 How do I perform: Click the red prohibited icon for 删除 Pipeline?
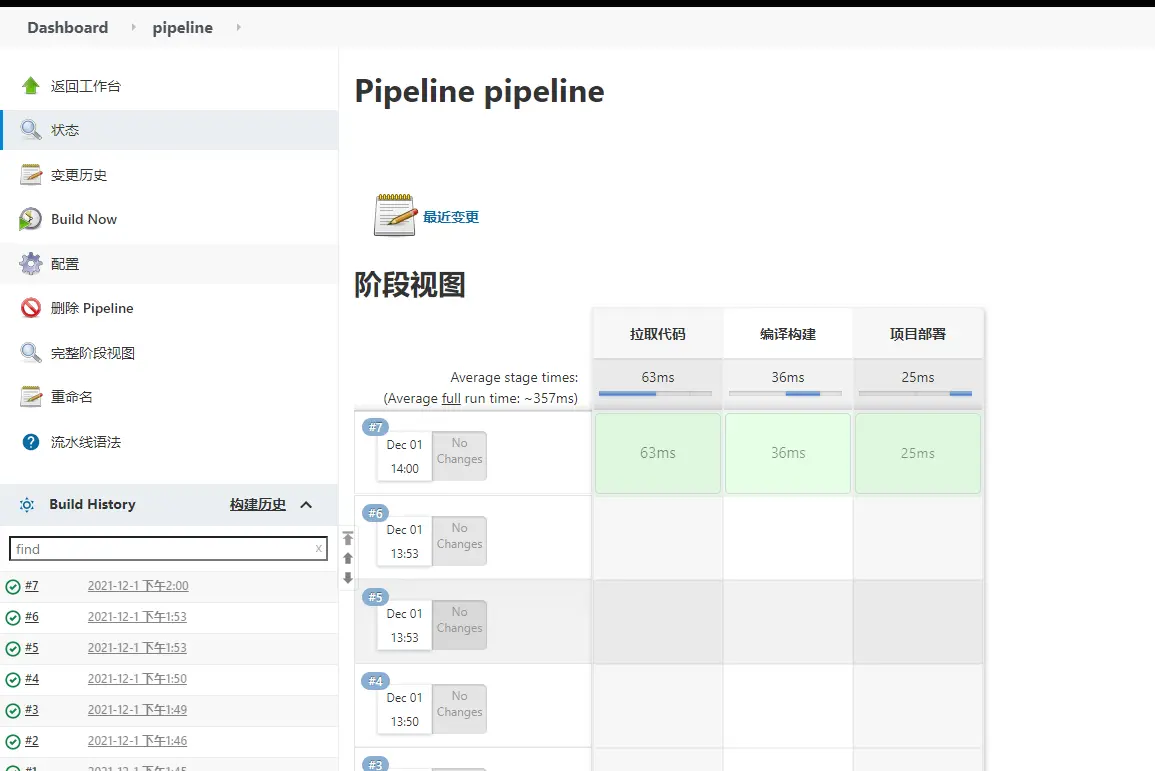[31, 308]
